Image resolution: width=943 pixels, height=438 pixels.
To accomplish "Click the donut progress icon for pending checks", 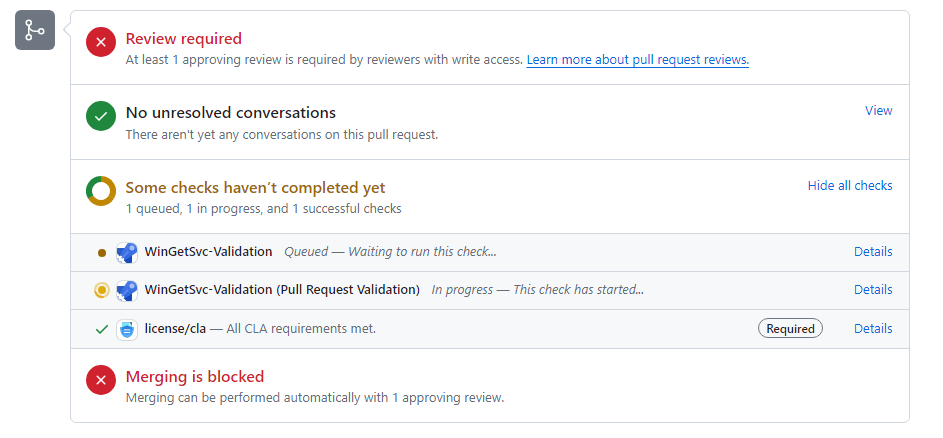I will click(x=101, y=191).
